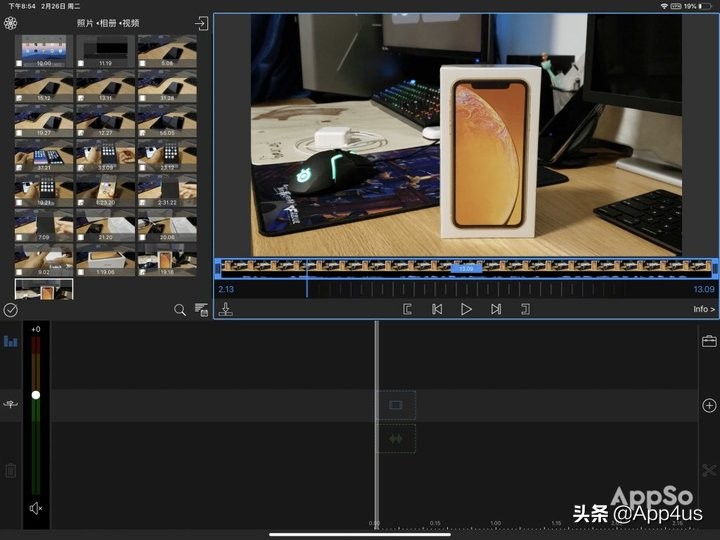Tap the trash delete icon

click(x=11, y=470)
